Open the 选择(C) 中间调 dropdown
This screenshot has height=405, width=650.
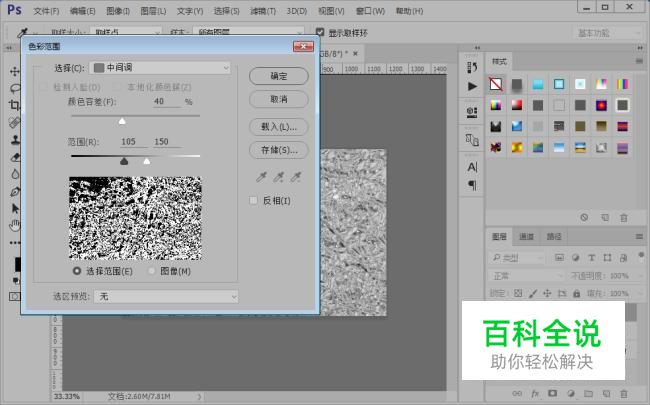(160, 68)
